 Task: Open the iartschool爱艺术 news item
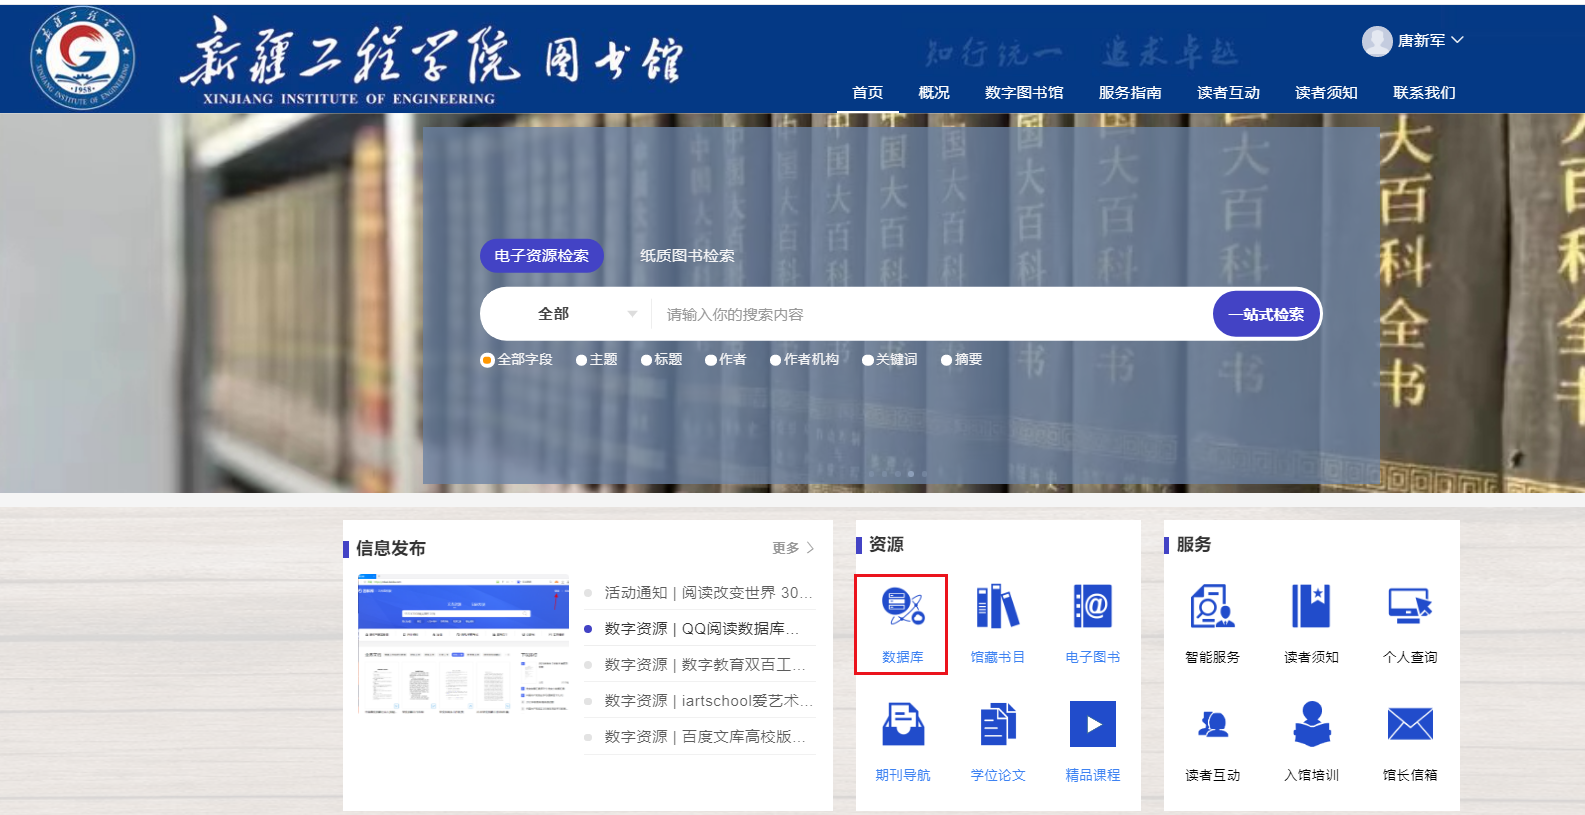[708, 701]
